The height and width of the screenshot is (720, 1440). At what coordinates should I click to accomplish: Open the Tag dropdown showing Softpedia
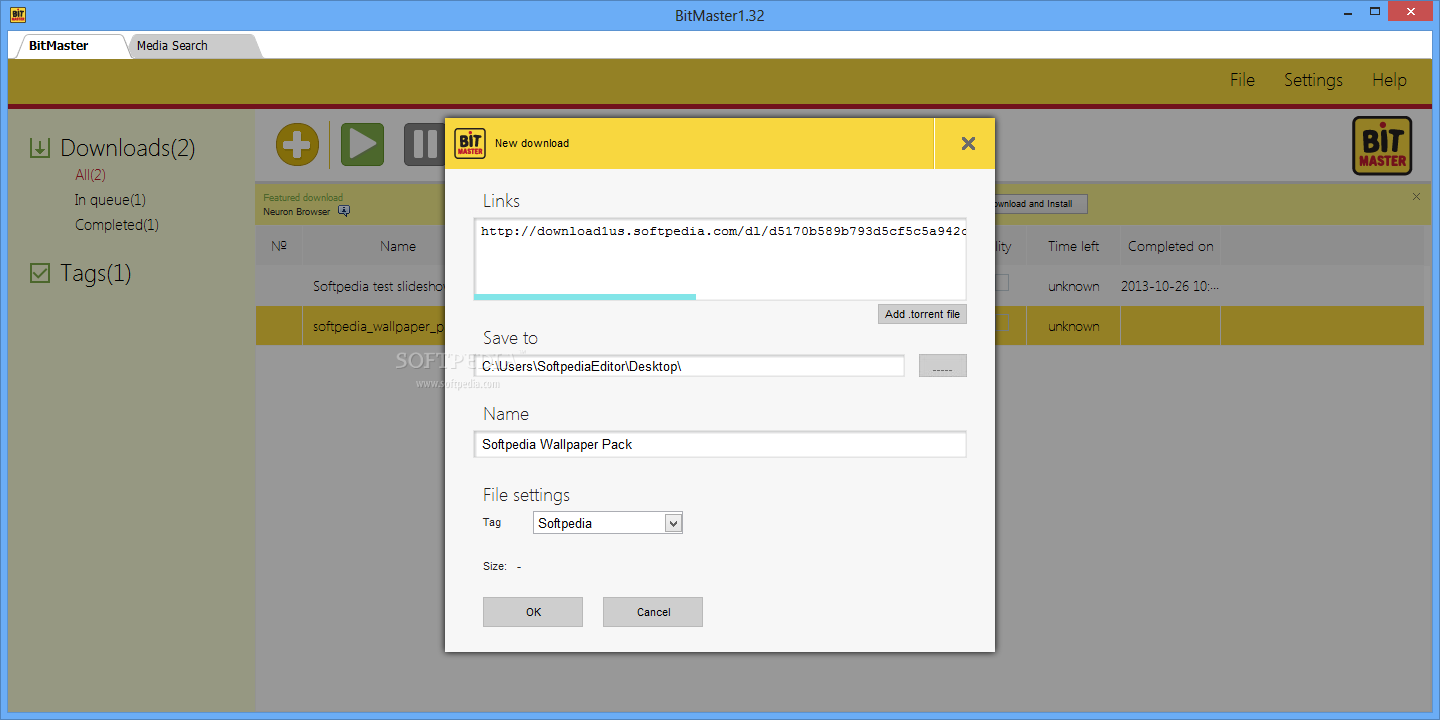point(607,523)
